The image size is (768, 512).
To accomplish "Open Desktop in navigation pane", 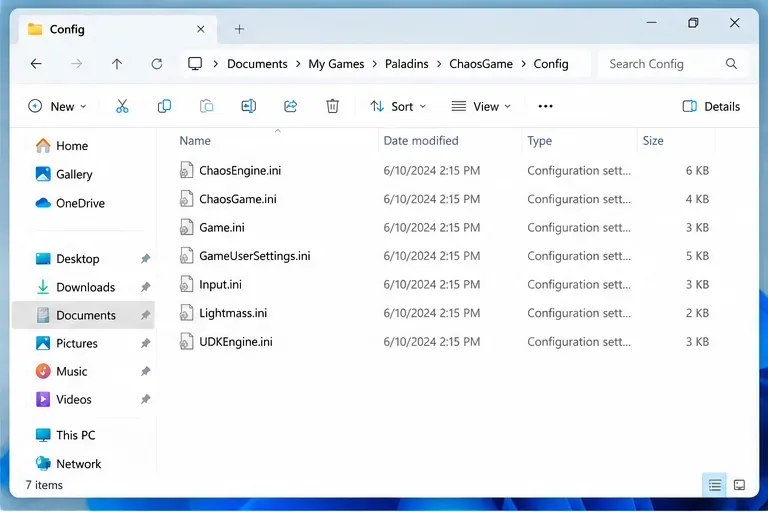I will tap(77, 259).
